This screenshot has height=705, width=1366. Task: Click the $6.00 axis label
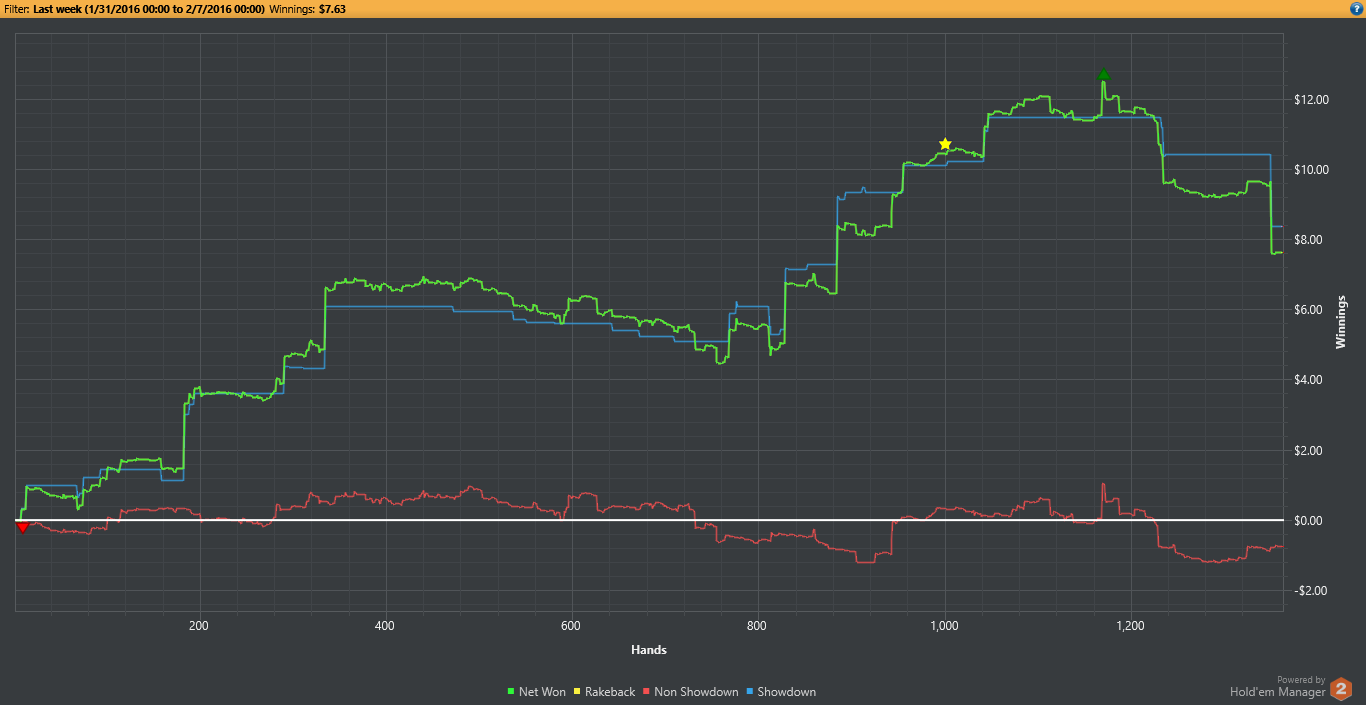pyautogui.click(x=1311, y=310)
